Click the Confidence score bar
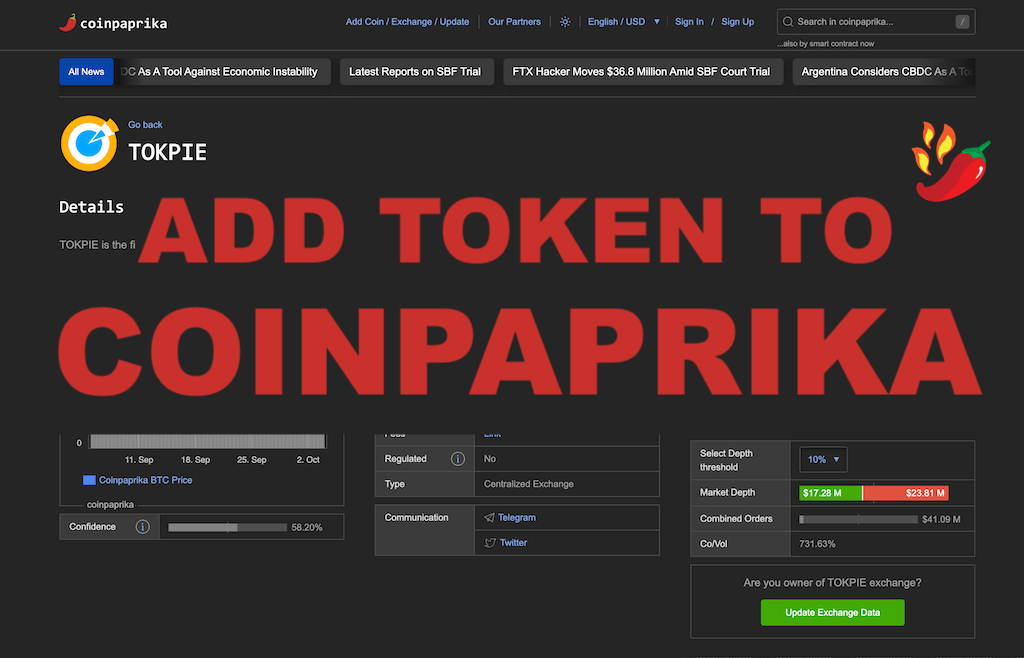Screen dimensions: 1024x658 tap(227, 527)
